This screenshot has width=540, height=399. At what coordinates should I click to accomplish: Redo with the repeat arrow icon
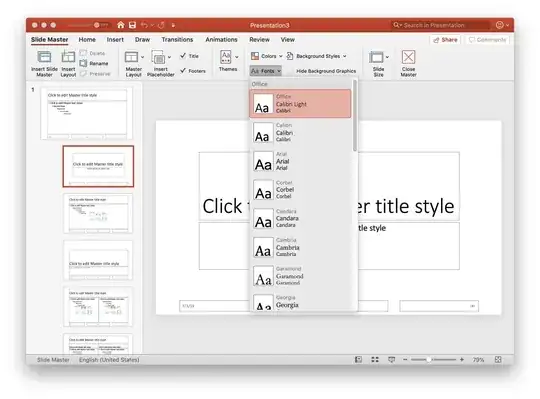click(161, 25)
